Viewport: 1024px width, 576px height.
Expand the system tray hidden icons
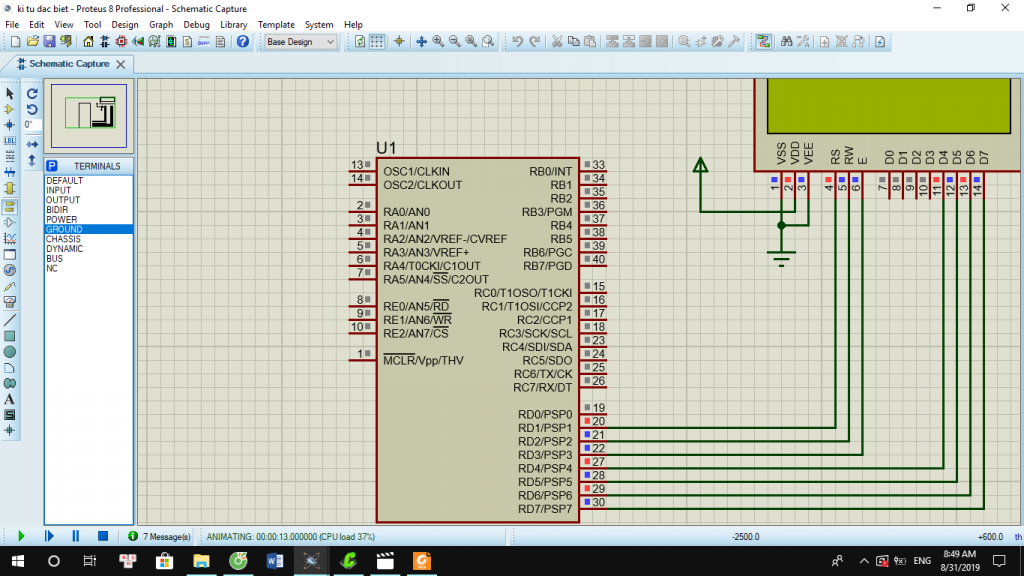[x=864, y=560]
